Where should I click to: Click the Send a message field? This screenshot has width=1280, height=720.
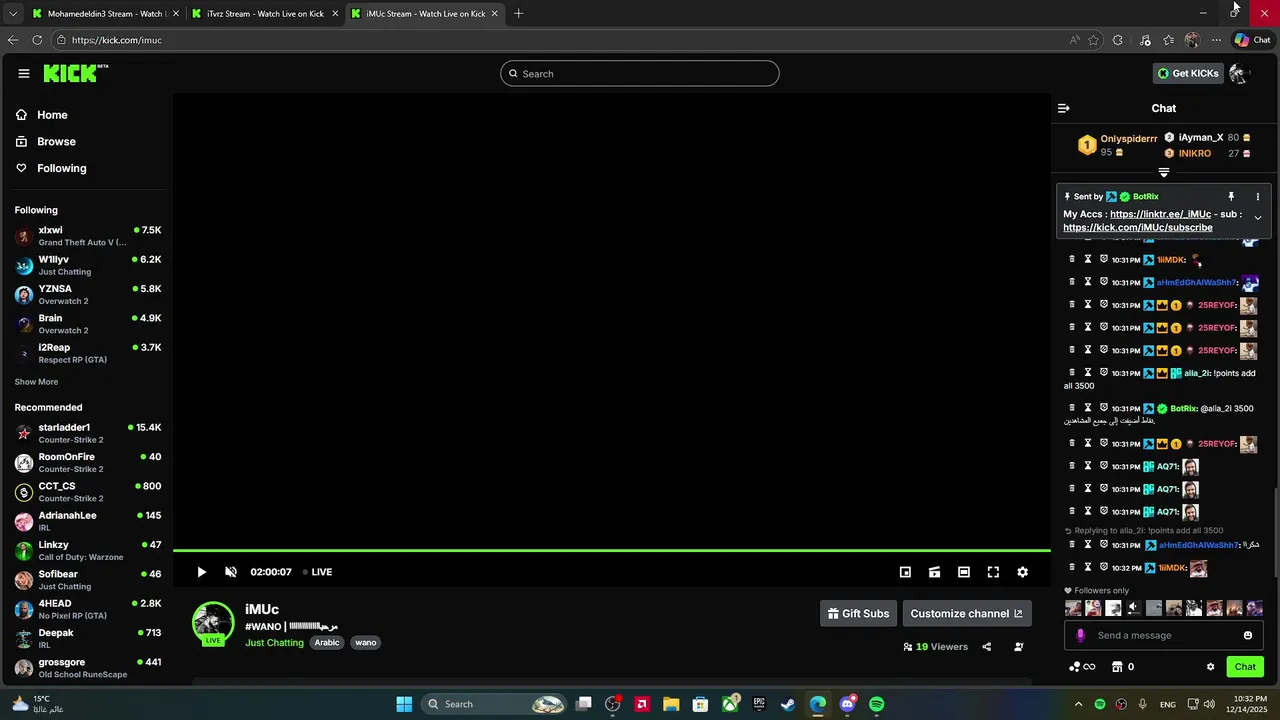[1165, 635]
